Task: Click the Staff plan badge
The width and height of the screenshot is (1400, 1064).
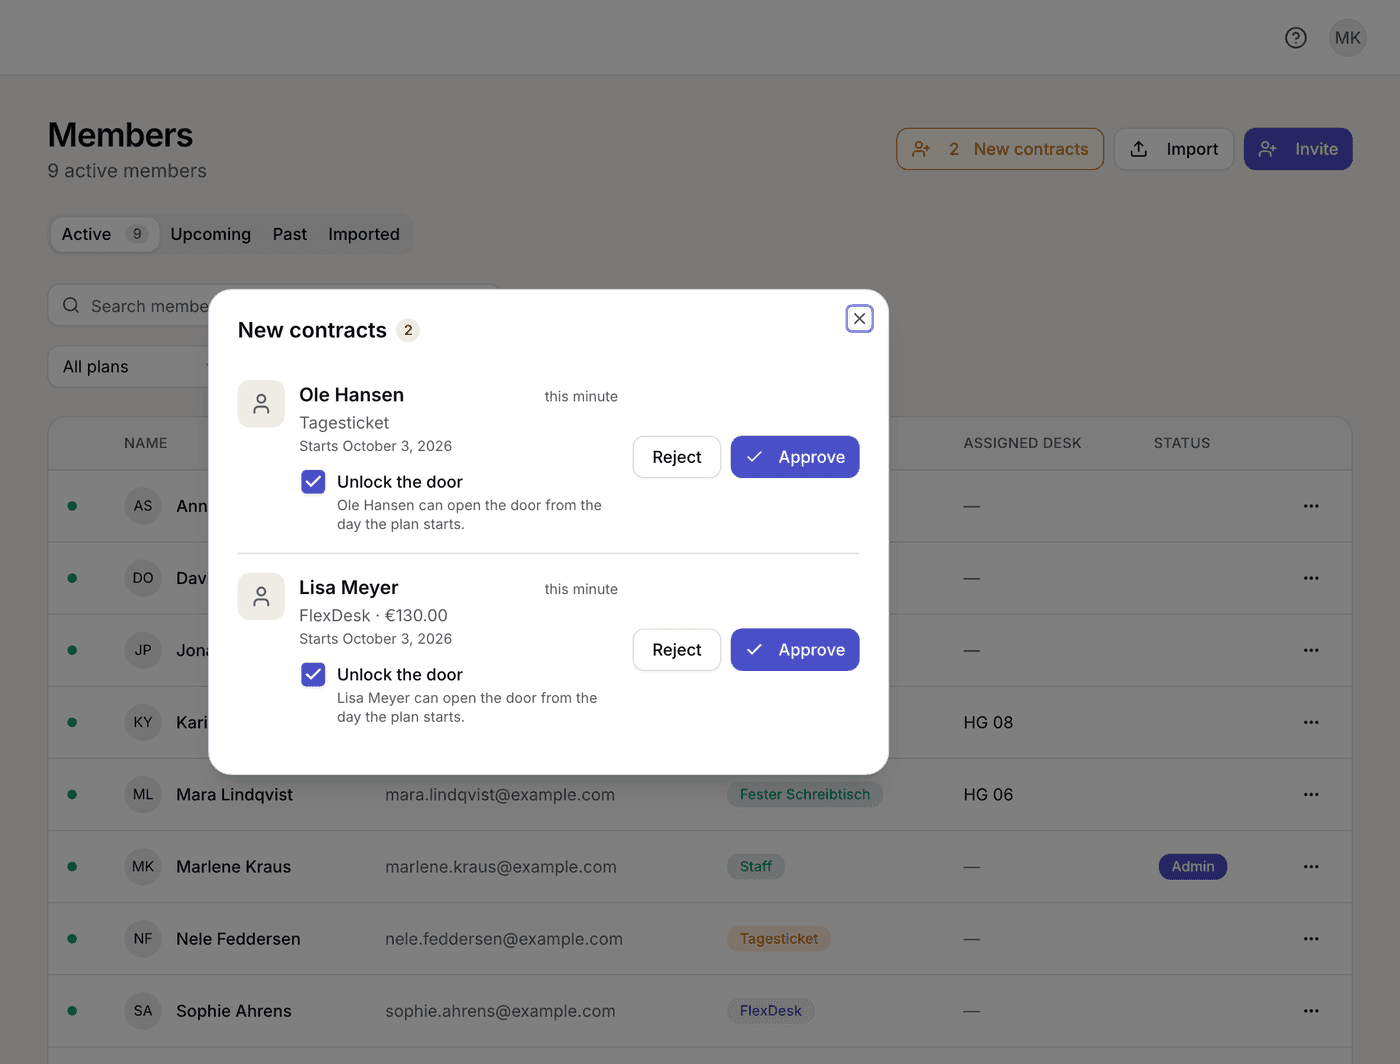Action: click(756, 867)
